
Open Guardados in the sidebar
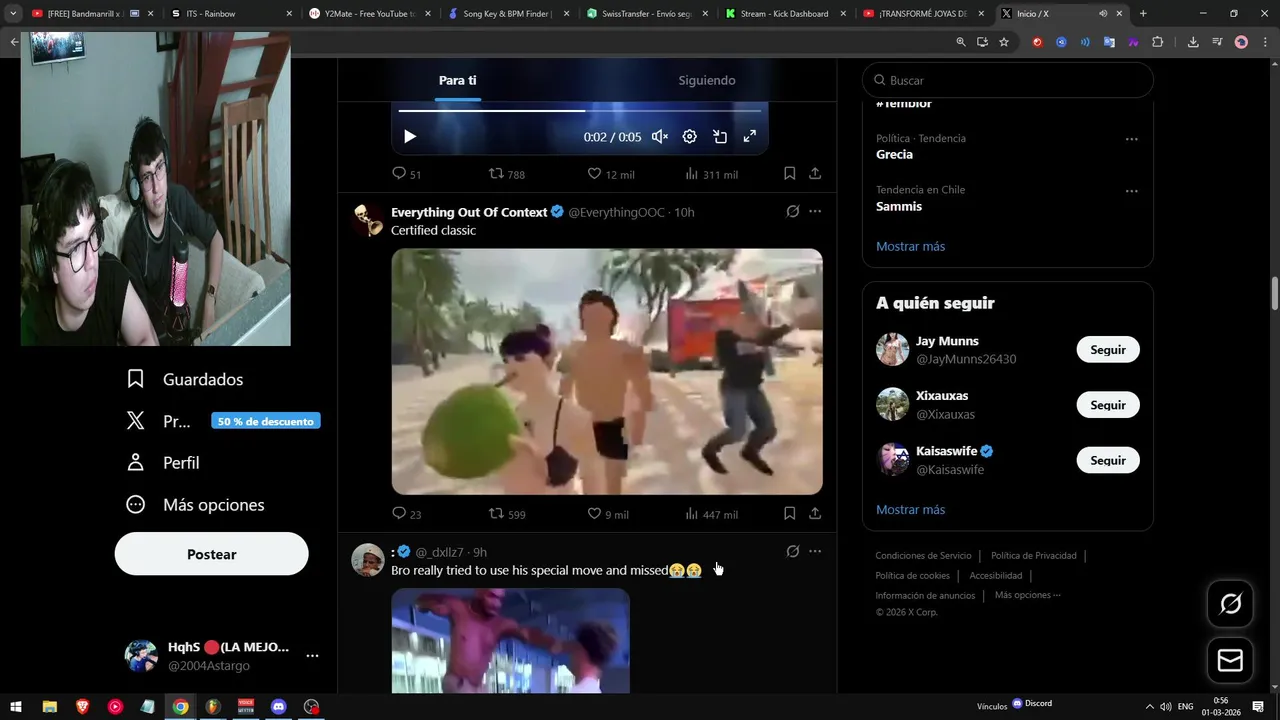(185, 379)
